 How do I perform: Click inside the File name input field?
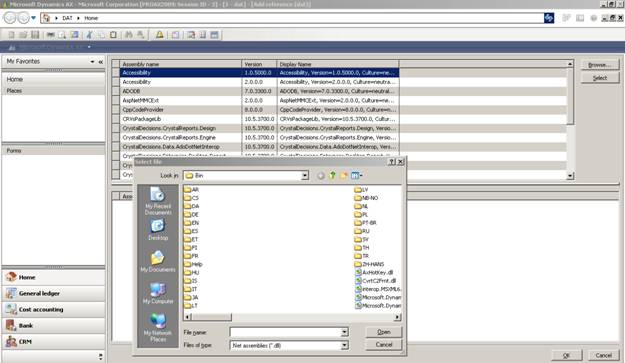(x=285, y=332)
